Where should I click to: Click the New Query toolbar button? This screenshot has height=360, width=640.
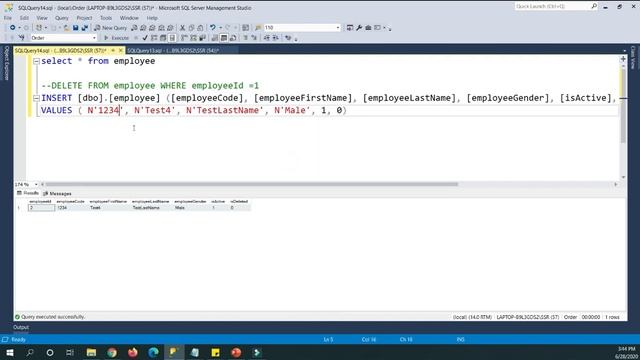pos(110,28)
